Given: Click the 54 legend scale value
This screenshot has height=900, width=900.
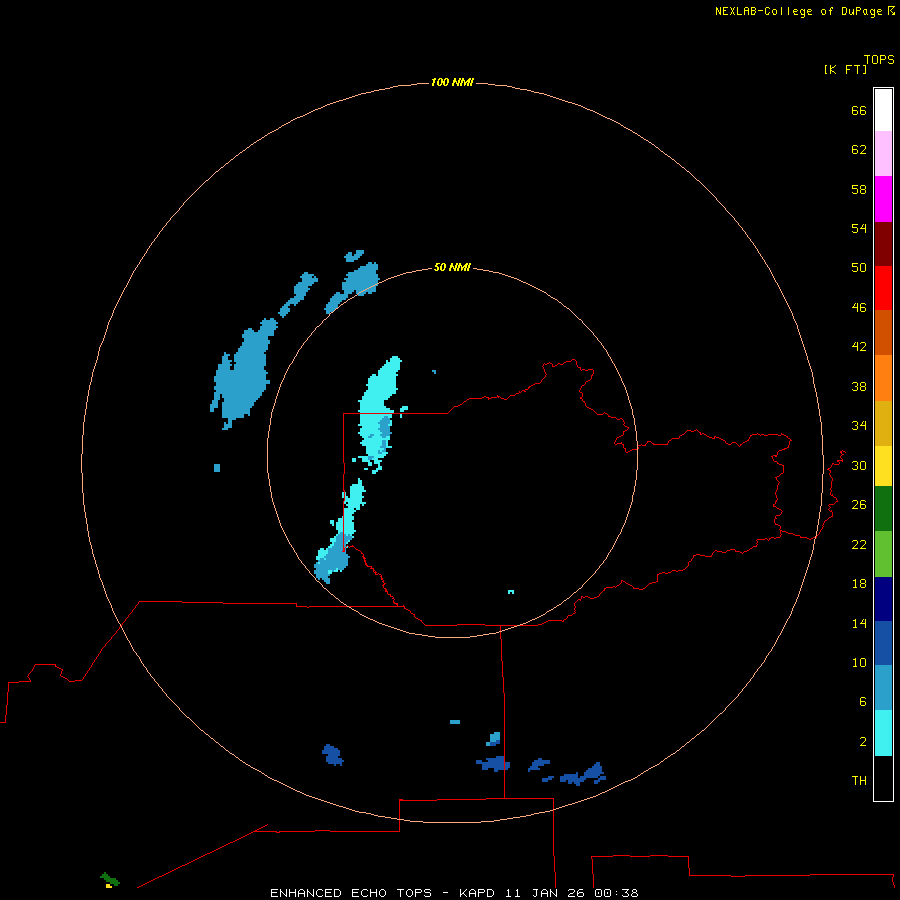Looking at the screenshot, I should (x=859, y=228).
